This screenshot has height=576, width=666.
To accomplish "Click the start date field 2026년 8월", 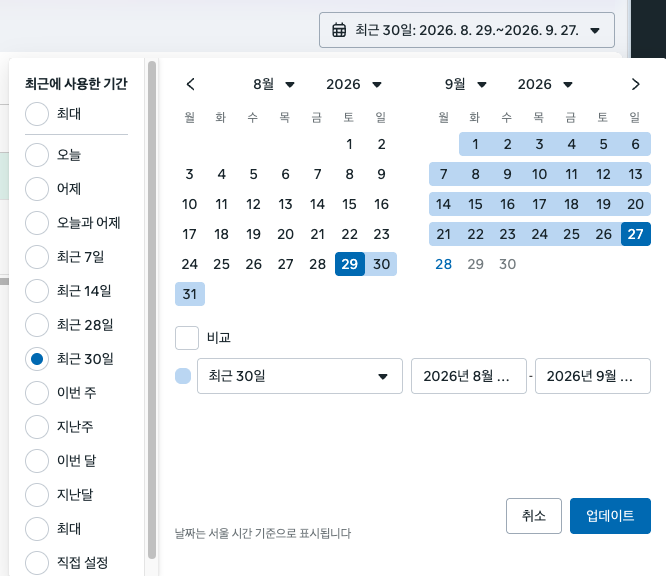I will point(468,376).
